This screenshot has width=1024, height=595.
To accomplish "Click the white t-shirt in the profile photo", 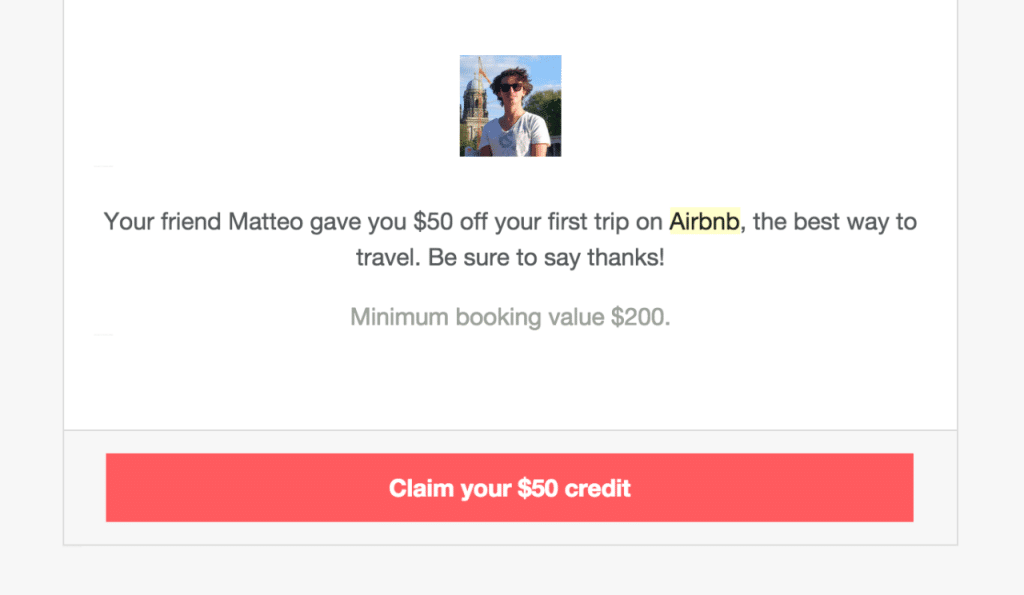I will 514,135.
